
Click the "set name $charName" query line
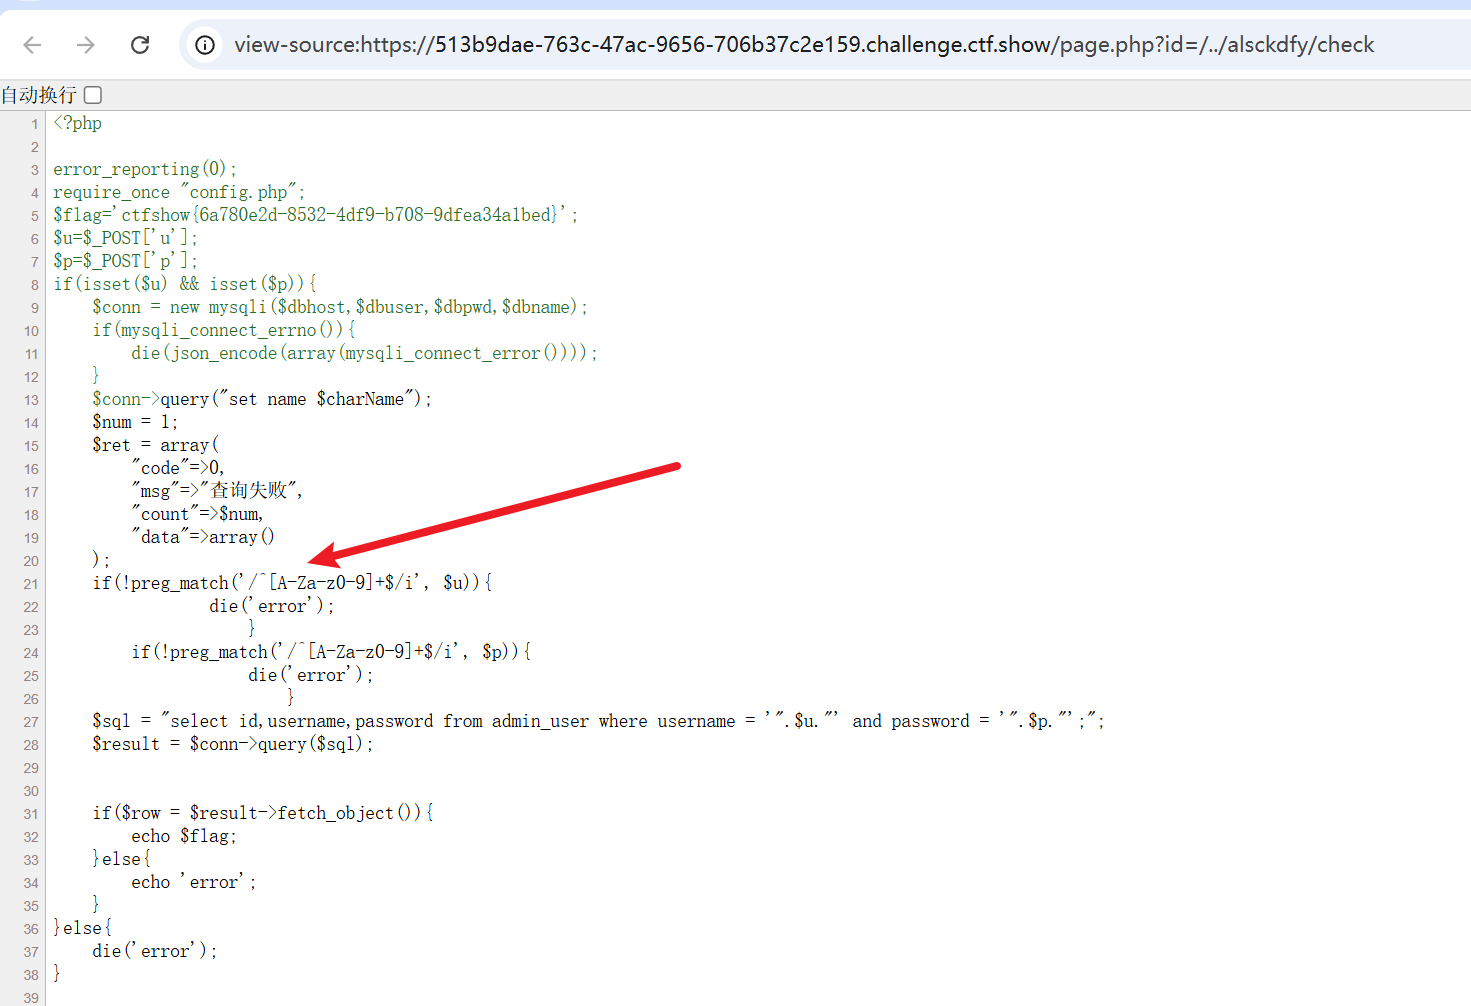pyautogui.click(x=262, y=399)
